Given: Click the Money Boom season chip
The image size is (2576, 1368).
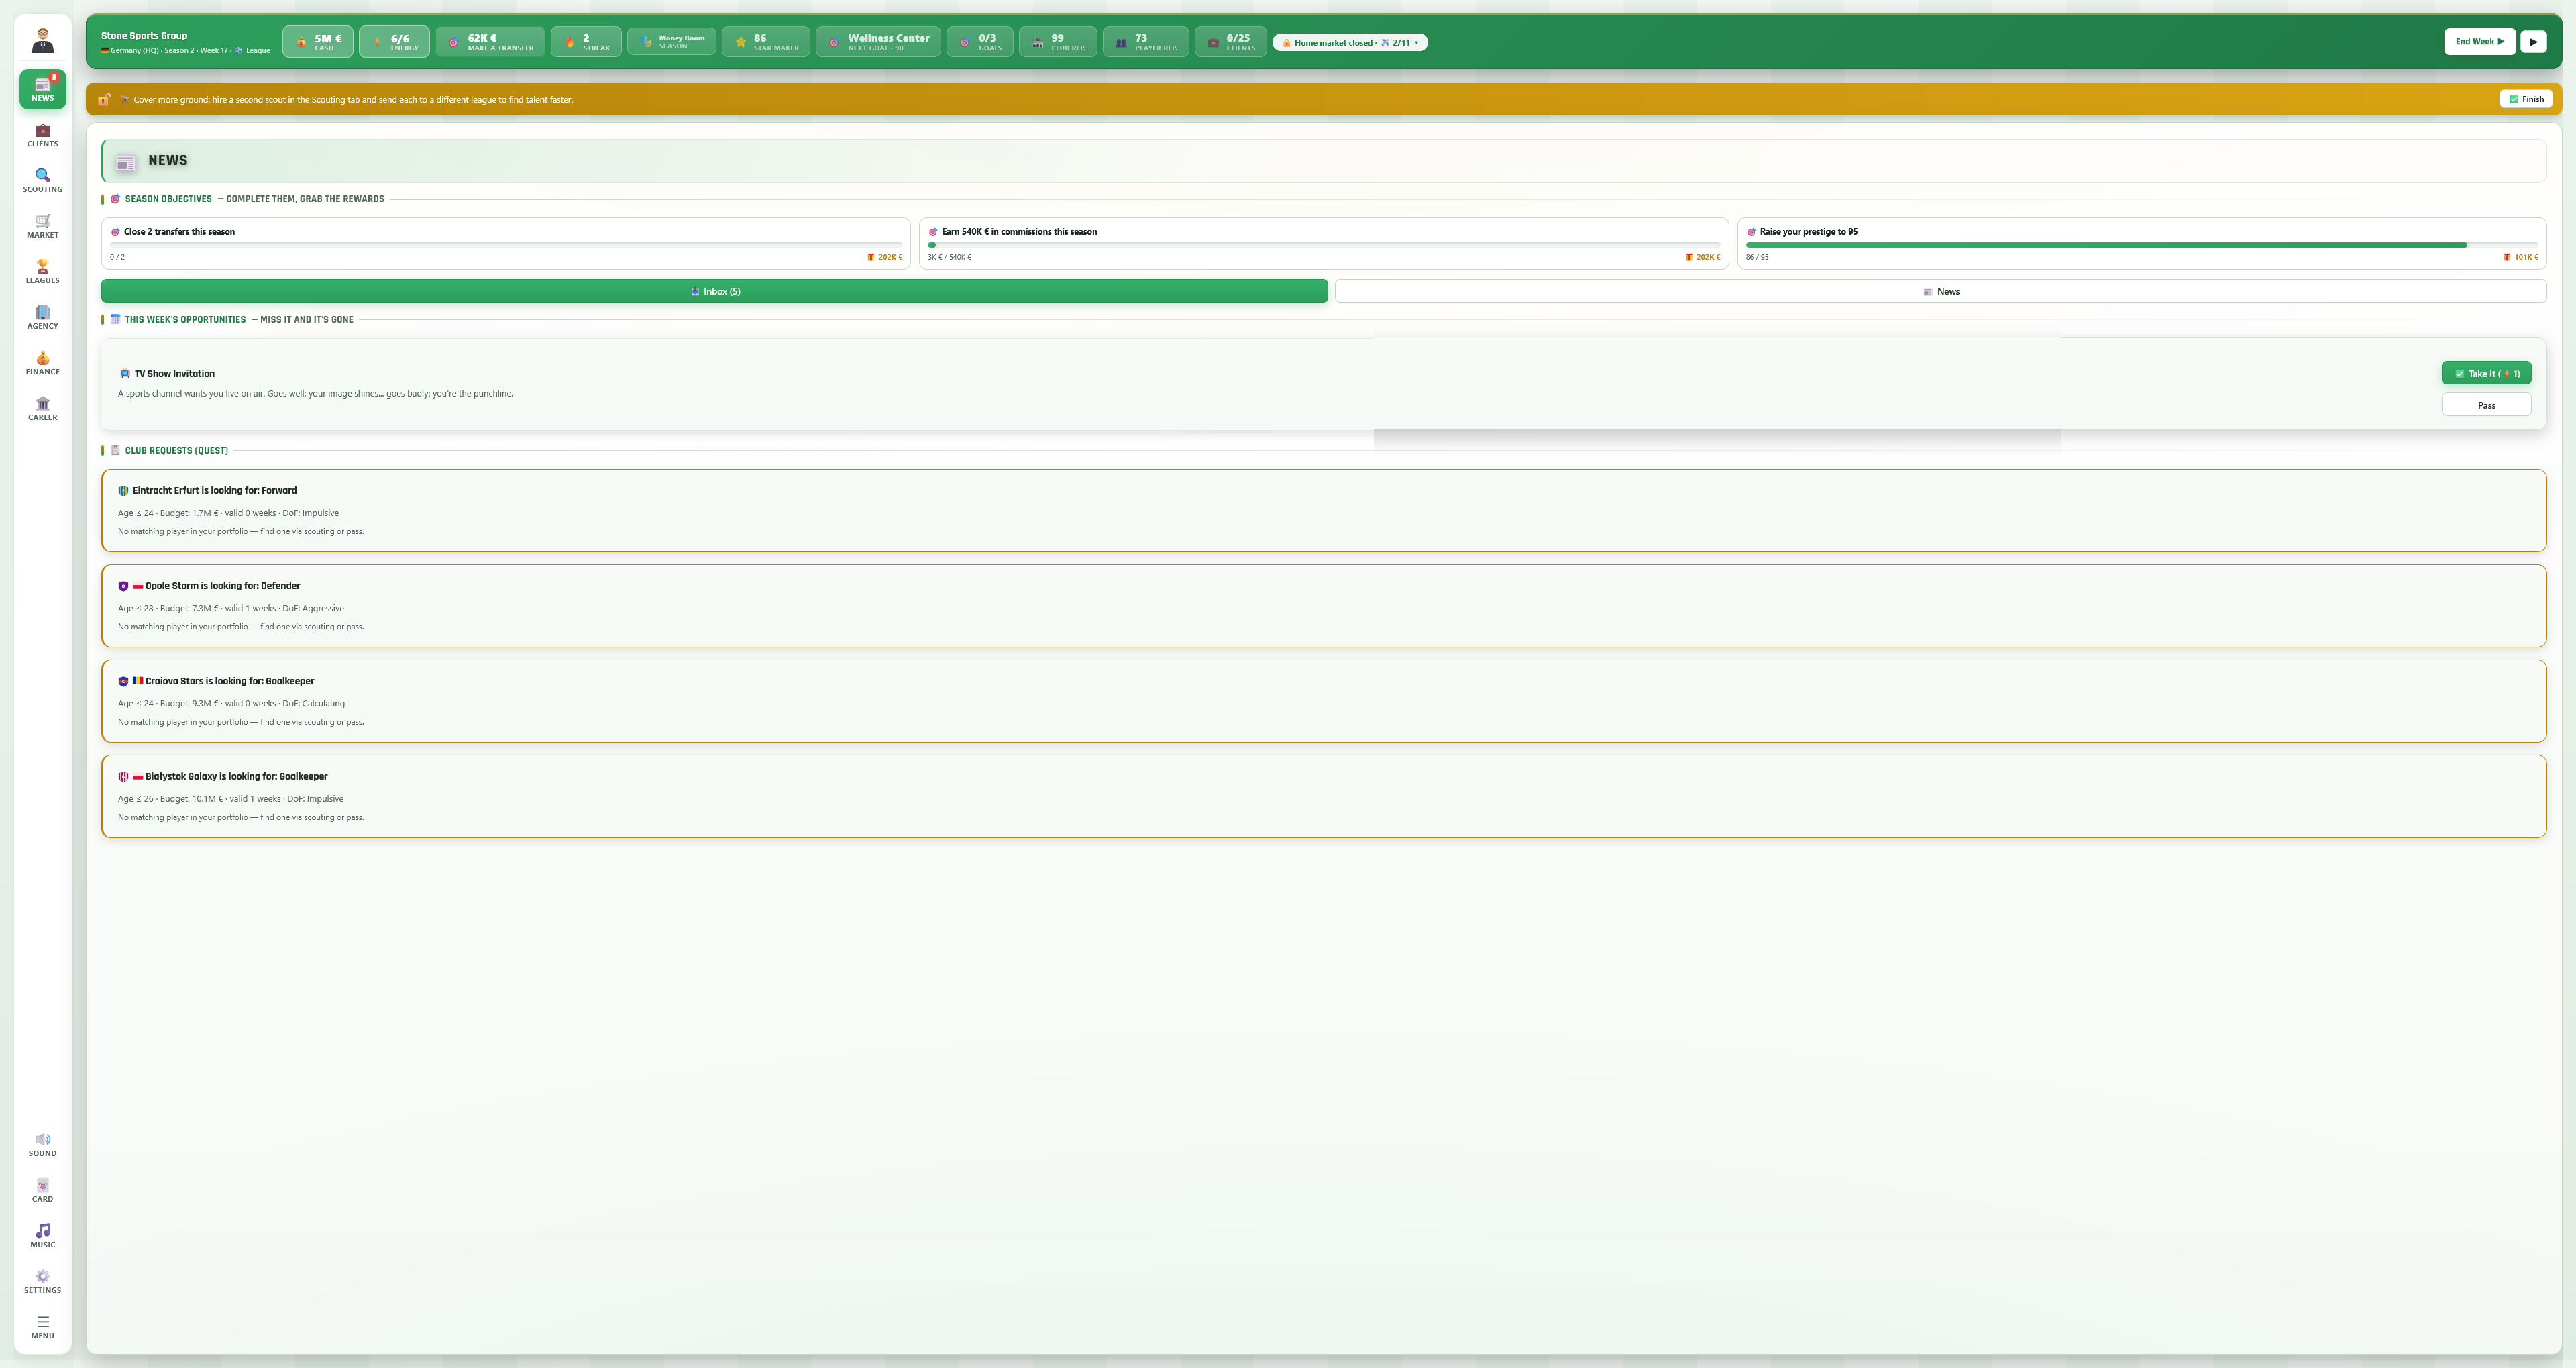Looking at the screenshot, I should tap(672, 42).
